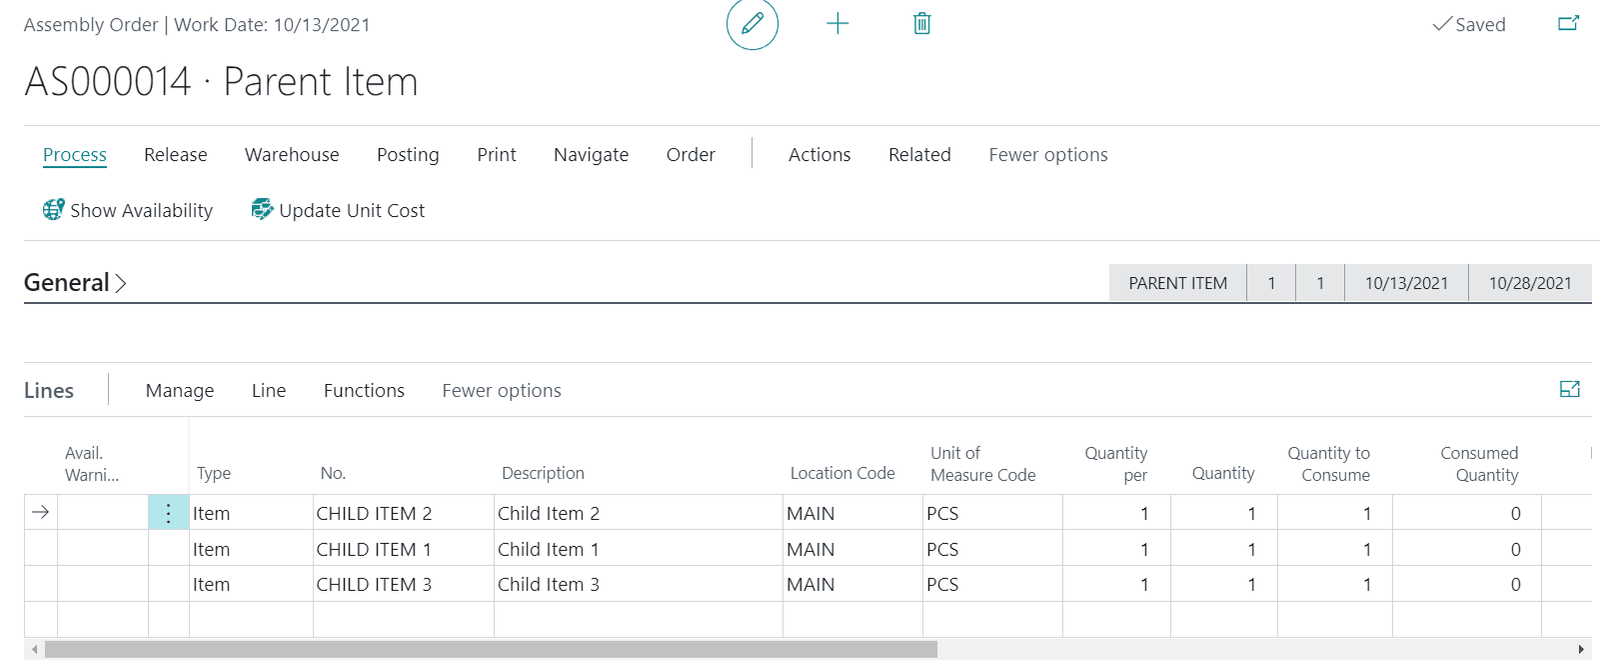1600x670 pixels.
Task: Sort by the Description column header
Action: pyautogui.click(x=543, y=473)
